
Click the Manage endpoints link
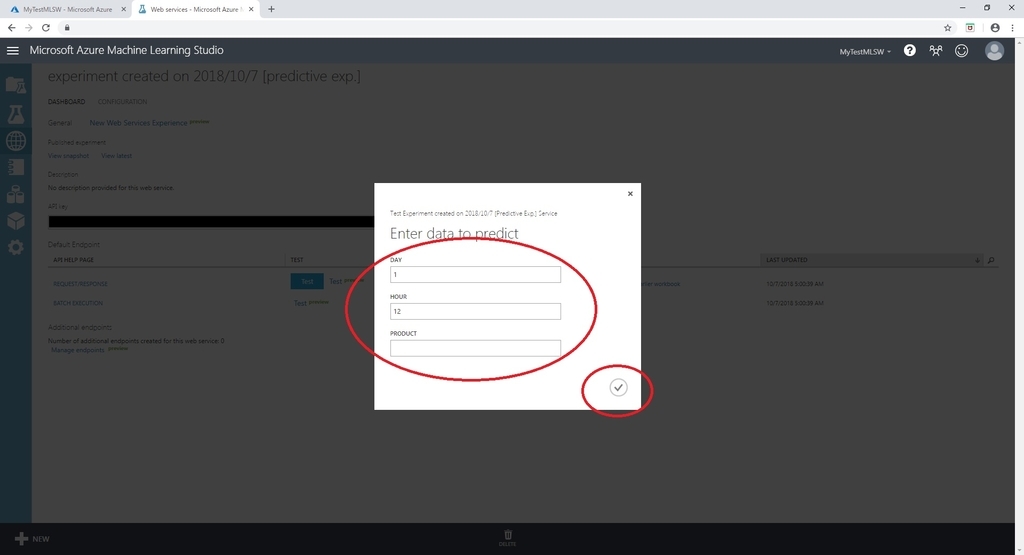[x=78, y=350]
